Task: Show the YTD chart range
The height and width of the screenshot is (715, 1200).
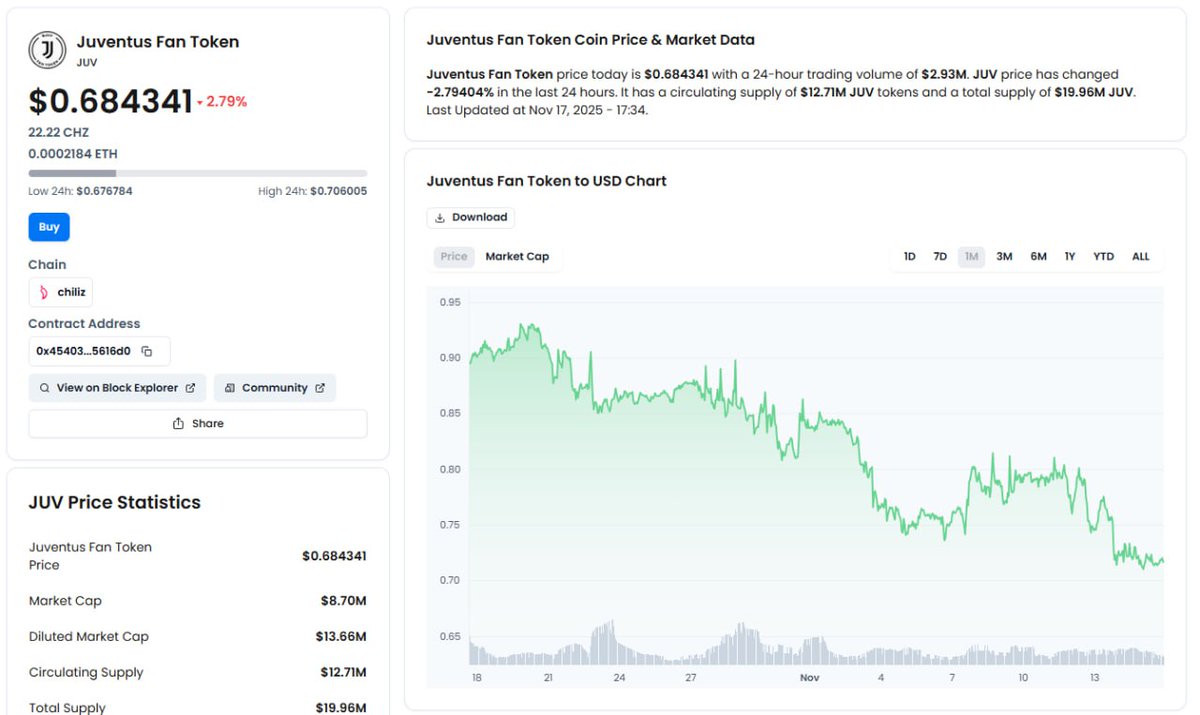Action: click(1103, 257)
